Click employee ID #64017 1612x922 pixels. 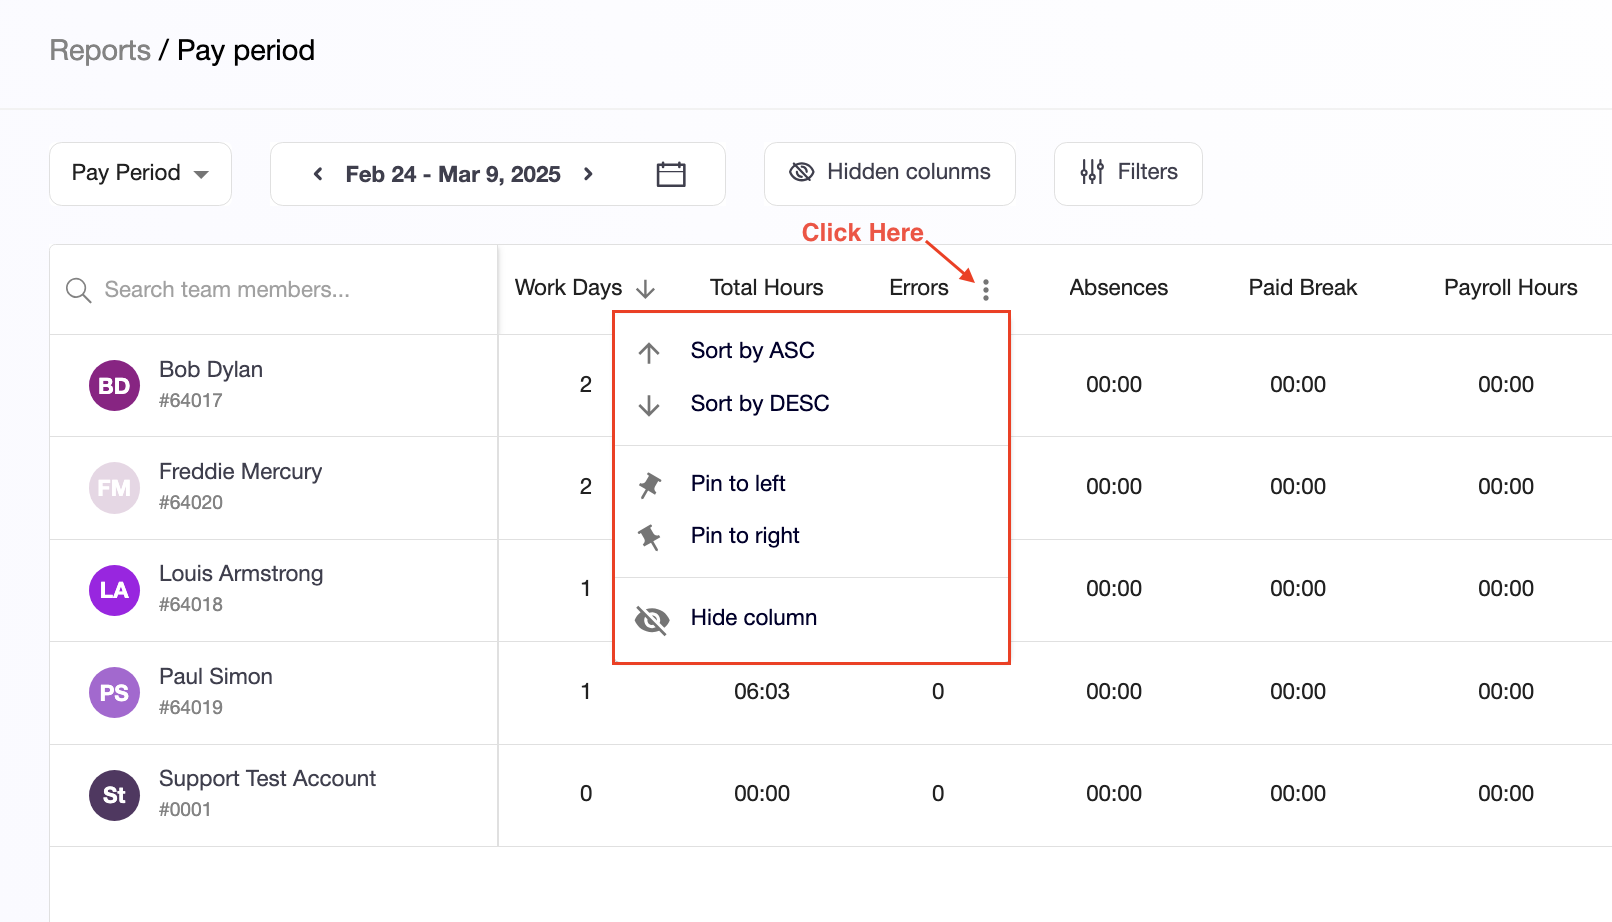pos(191,401)
